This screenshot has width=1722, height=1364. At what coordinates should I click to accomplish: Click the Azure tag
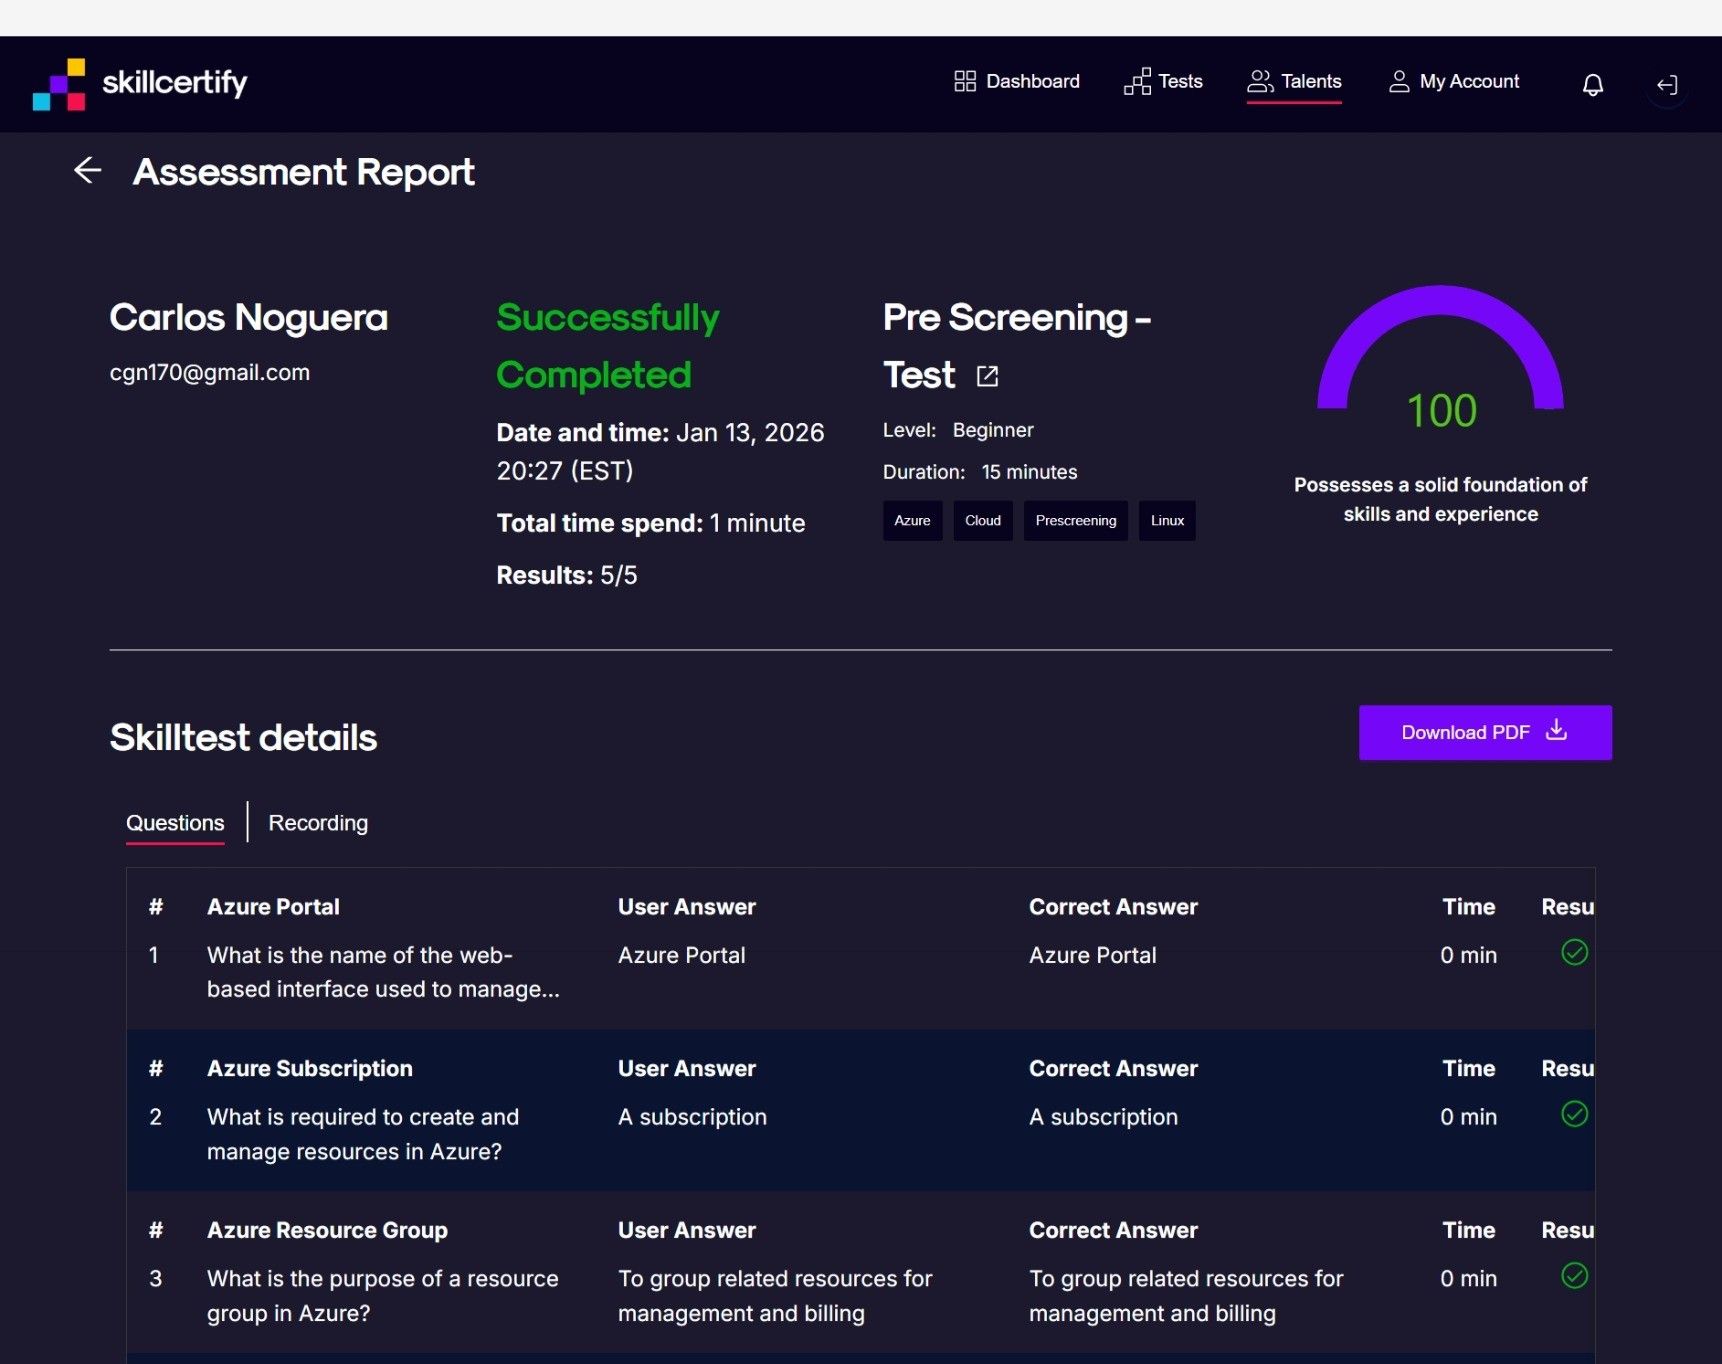pyautogui.click(x=912, y=521)
